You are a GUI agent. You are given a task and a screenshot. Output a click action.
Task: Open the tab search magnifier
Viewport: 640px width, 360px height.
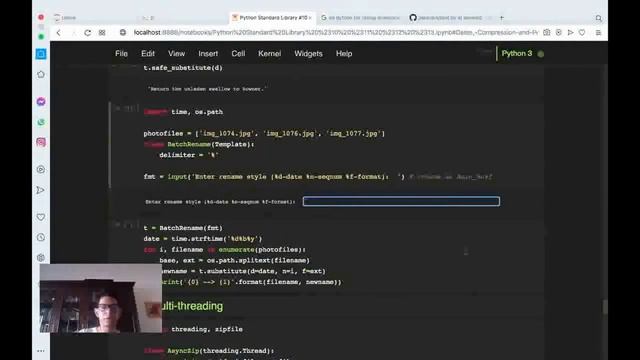[x=598, y=18]
